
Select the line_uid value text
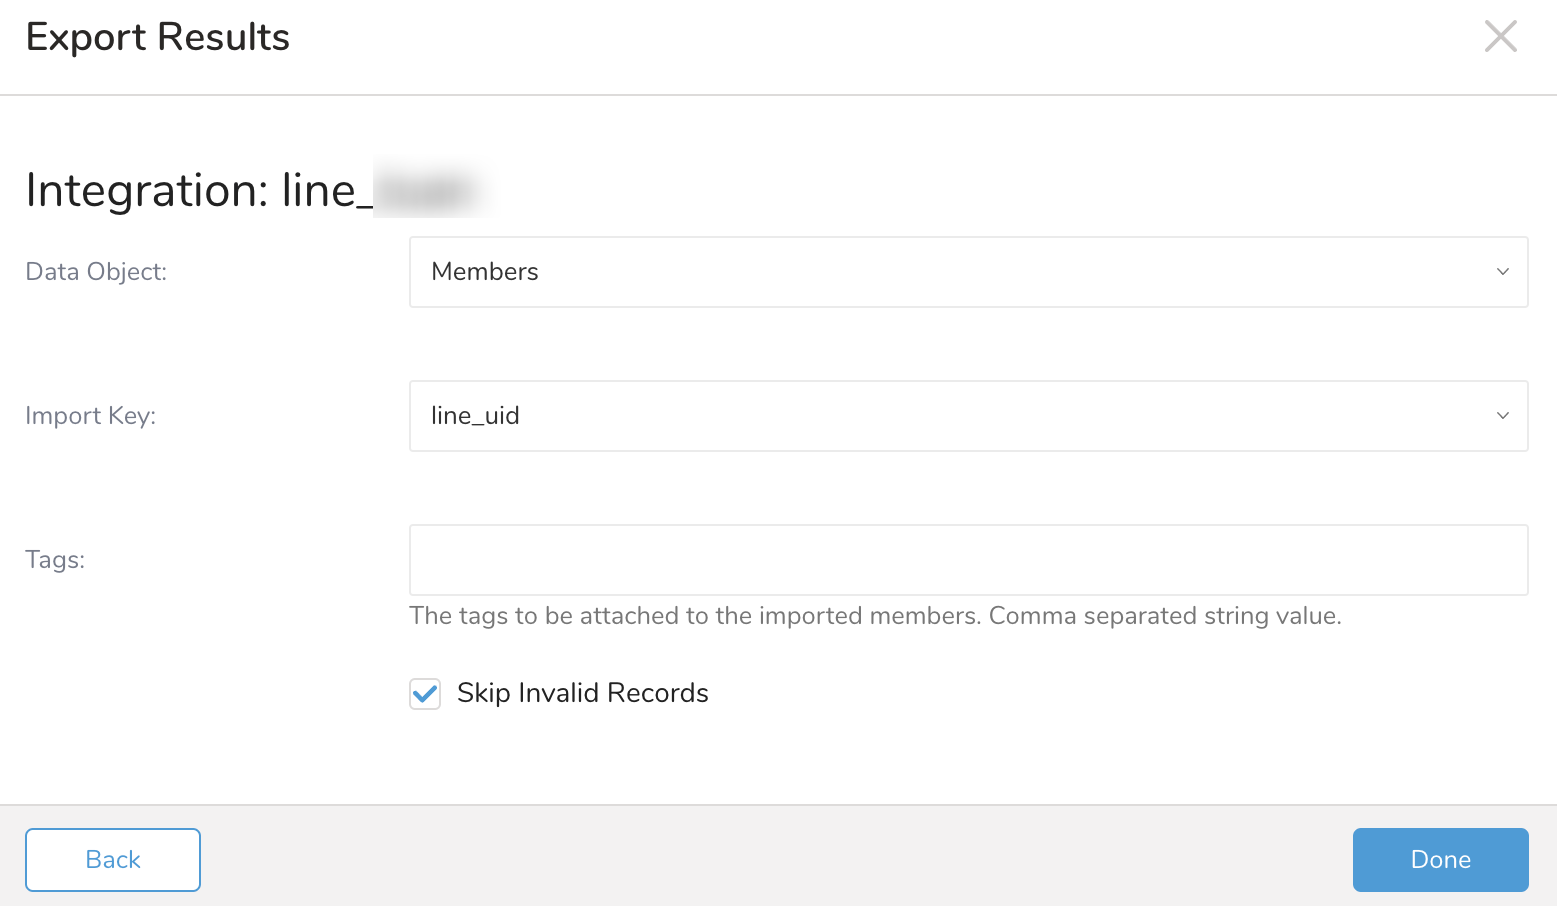tap(475, 416)
